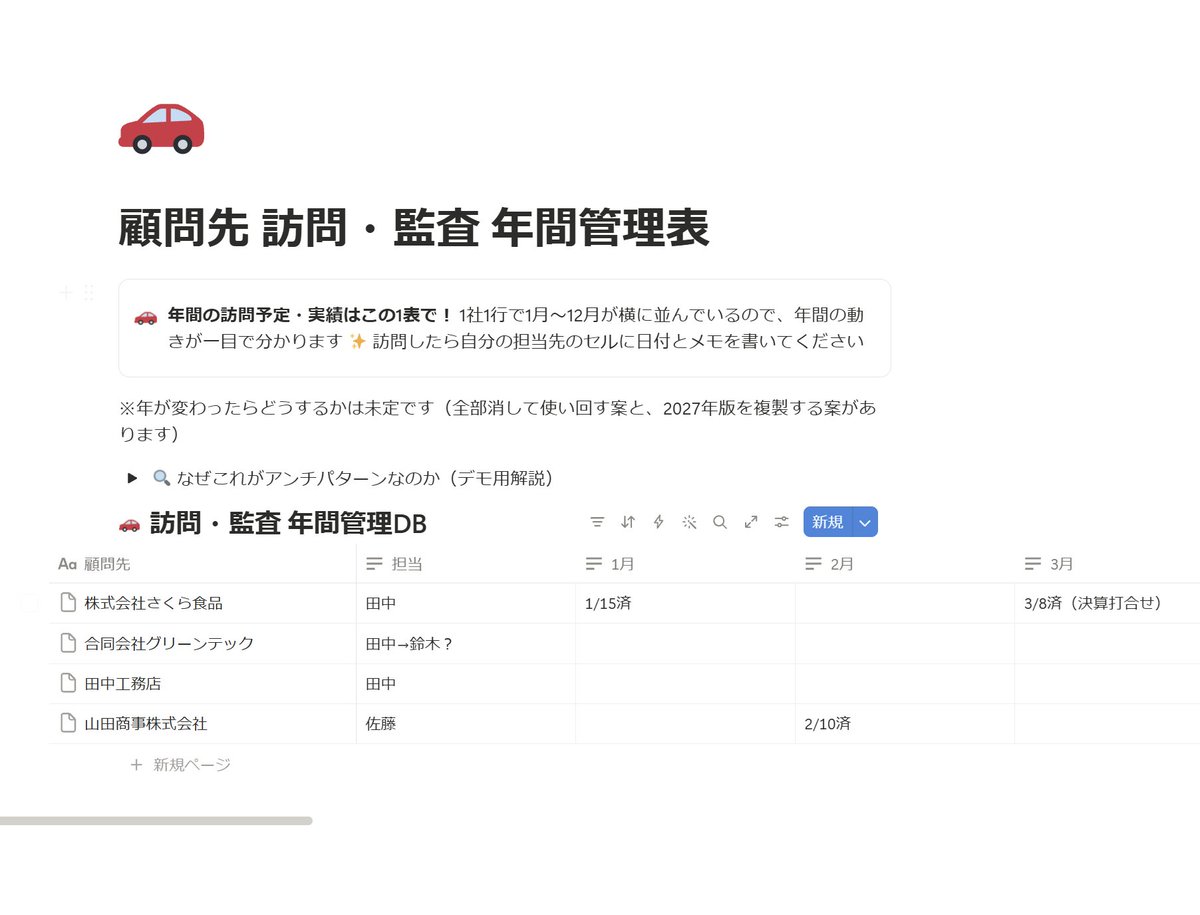Open the 顧問先 column header menu
Viewport: 1200px width, 915px height.
(202, 564)
